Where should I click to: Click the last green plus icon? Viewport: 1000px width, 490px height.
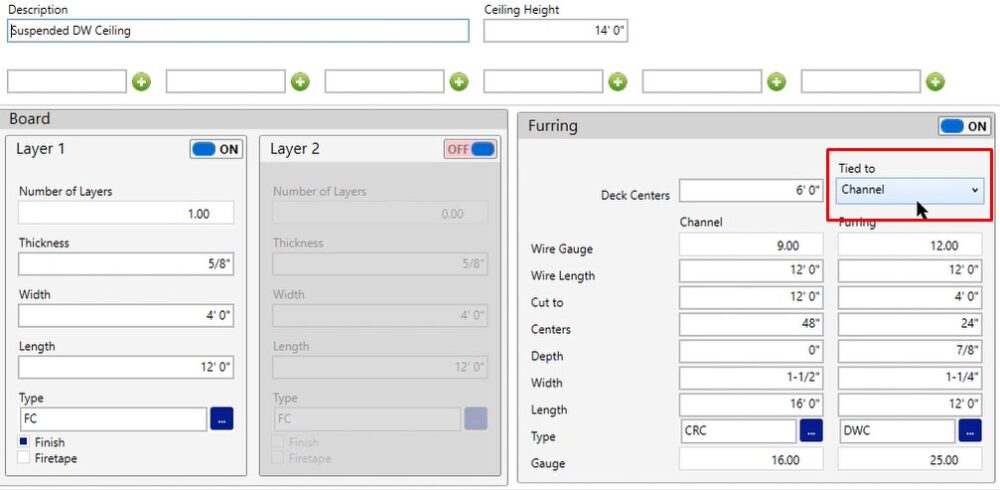935,82
